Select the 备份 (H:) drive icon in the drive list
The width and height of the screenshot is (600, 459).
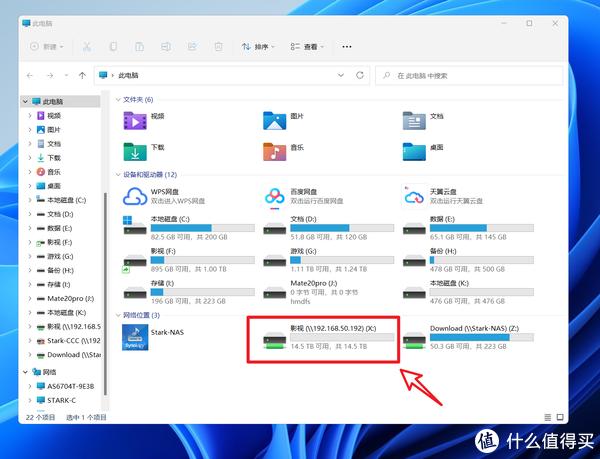(414, 260)
